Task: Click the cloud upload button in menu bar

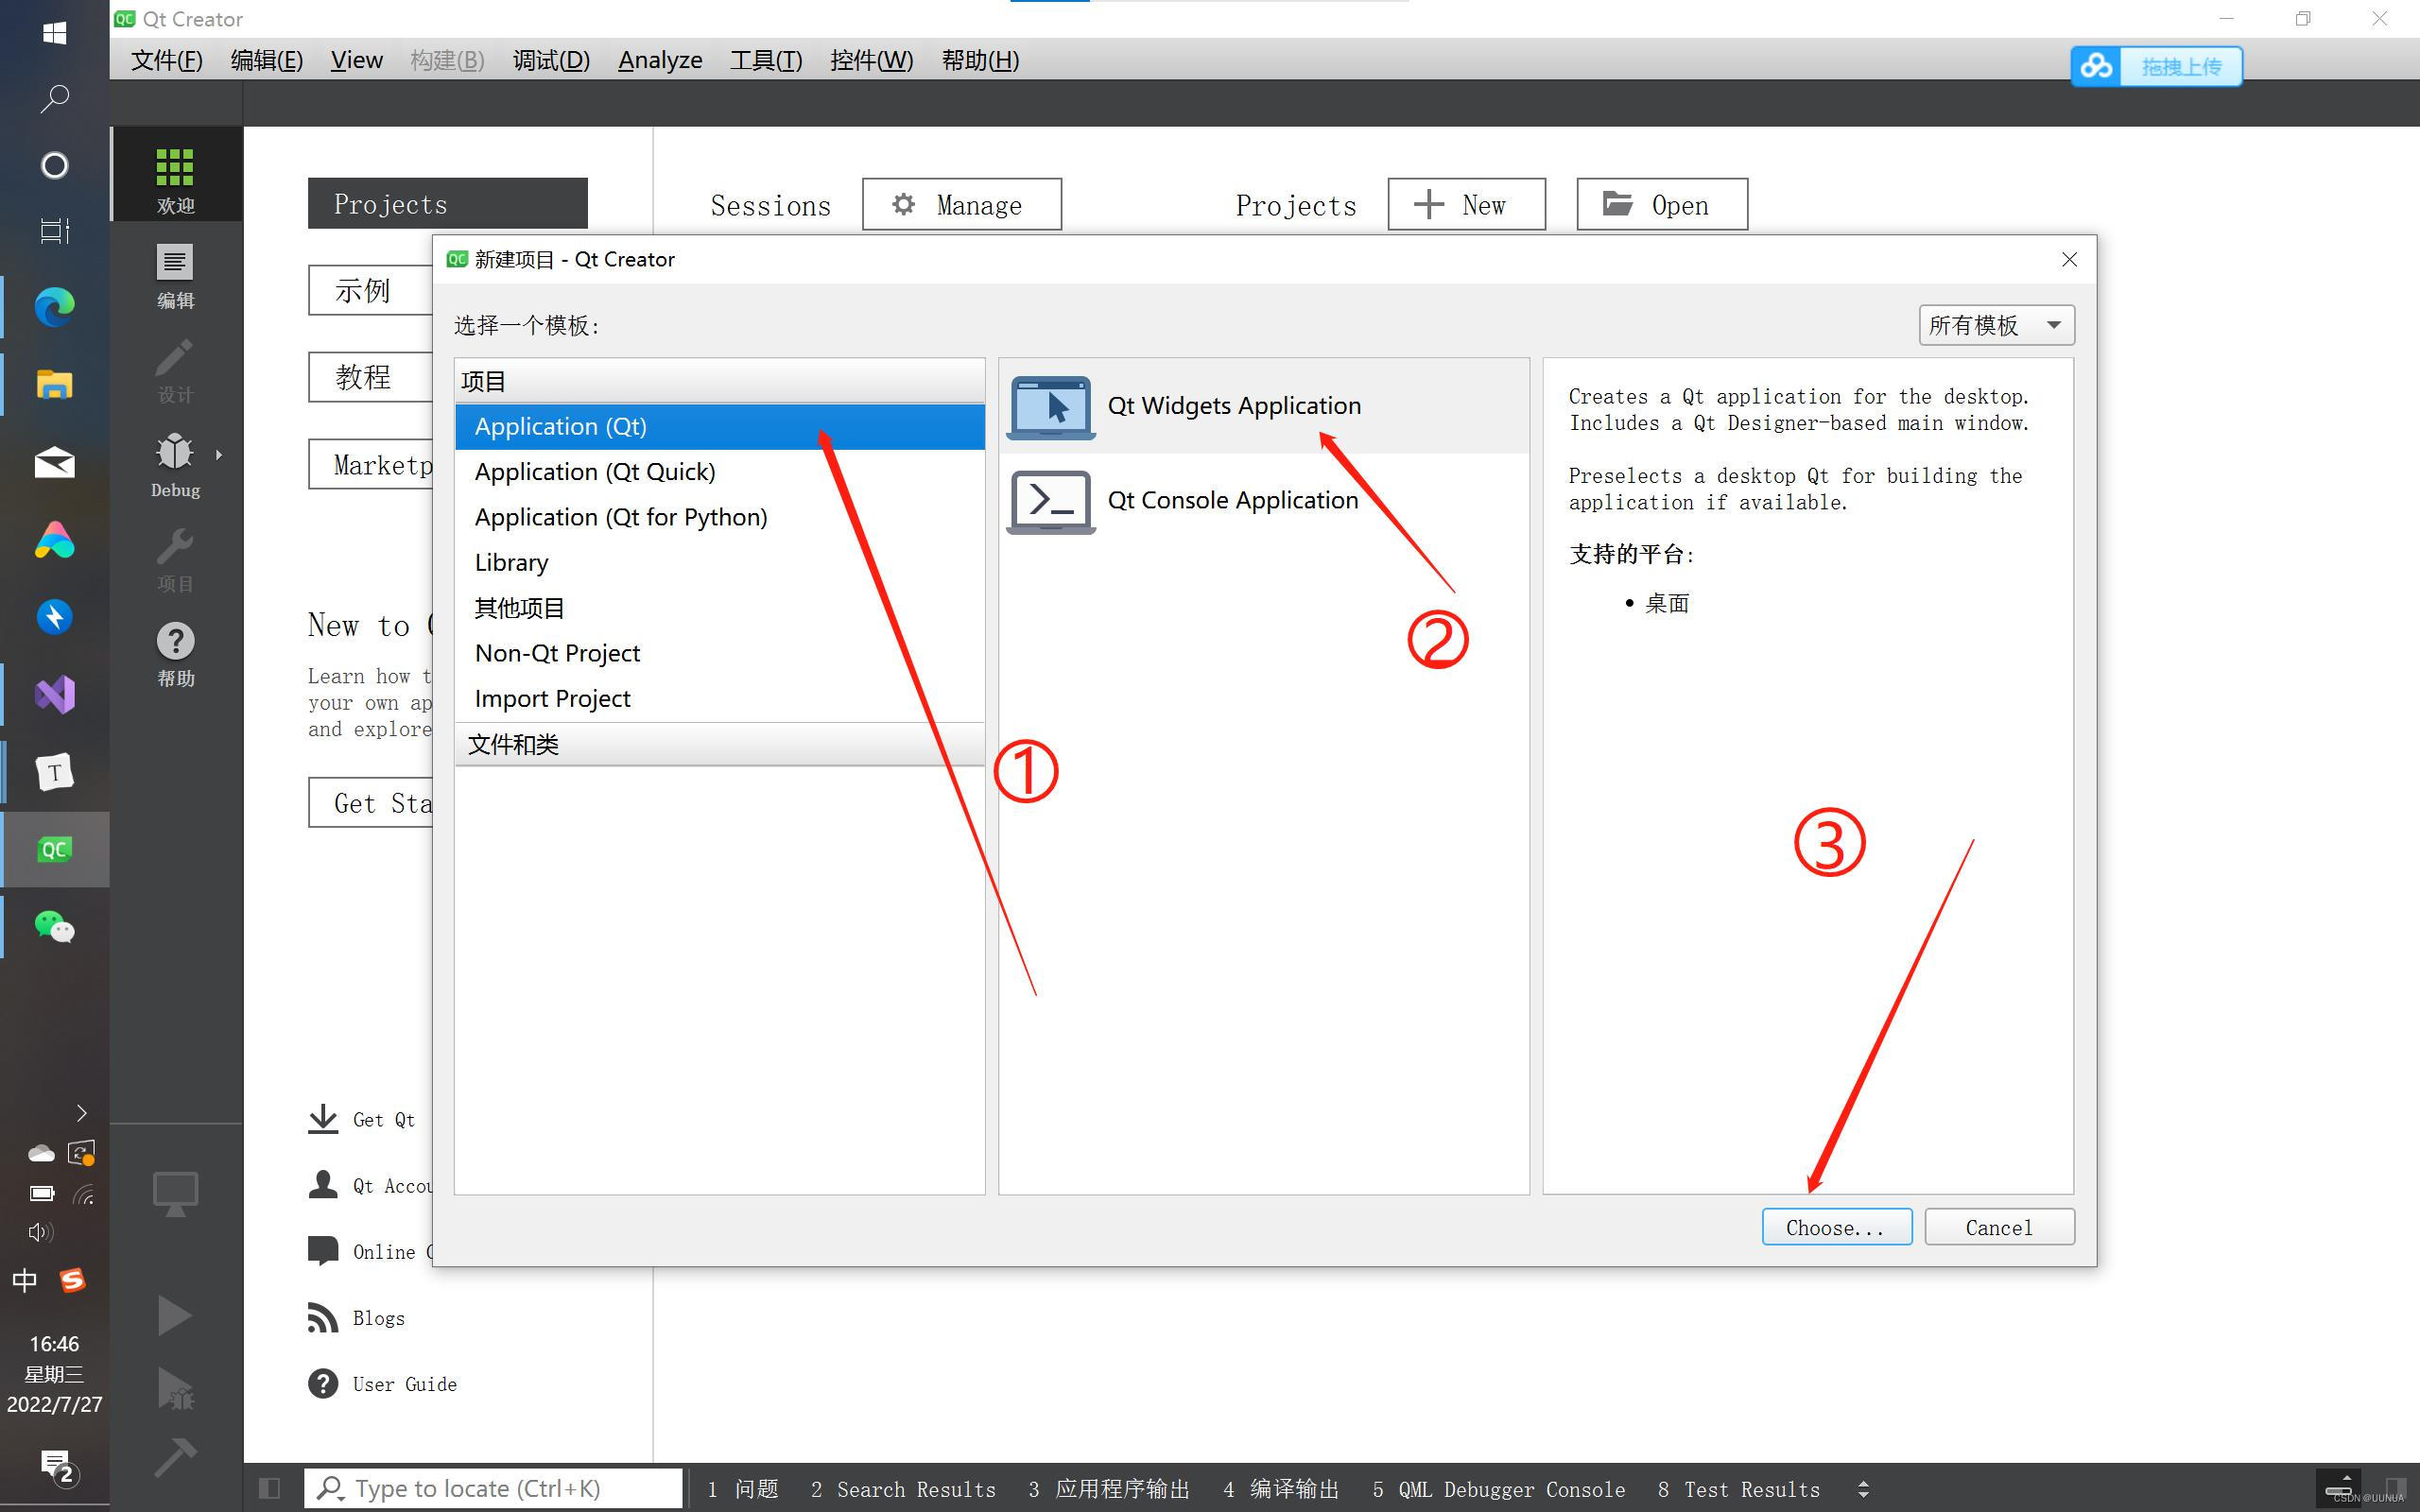Action: click(2156, 66)
